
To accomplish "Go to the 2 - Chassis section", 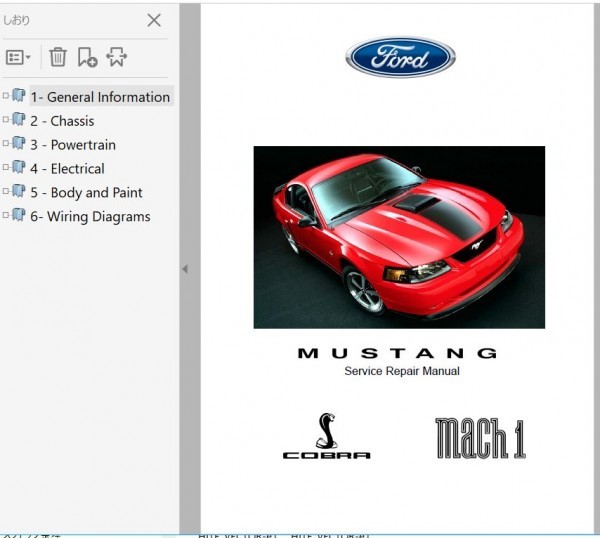I will tap(62, 121).
